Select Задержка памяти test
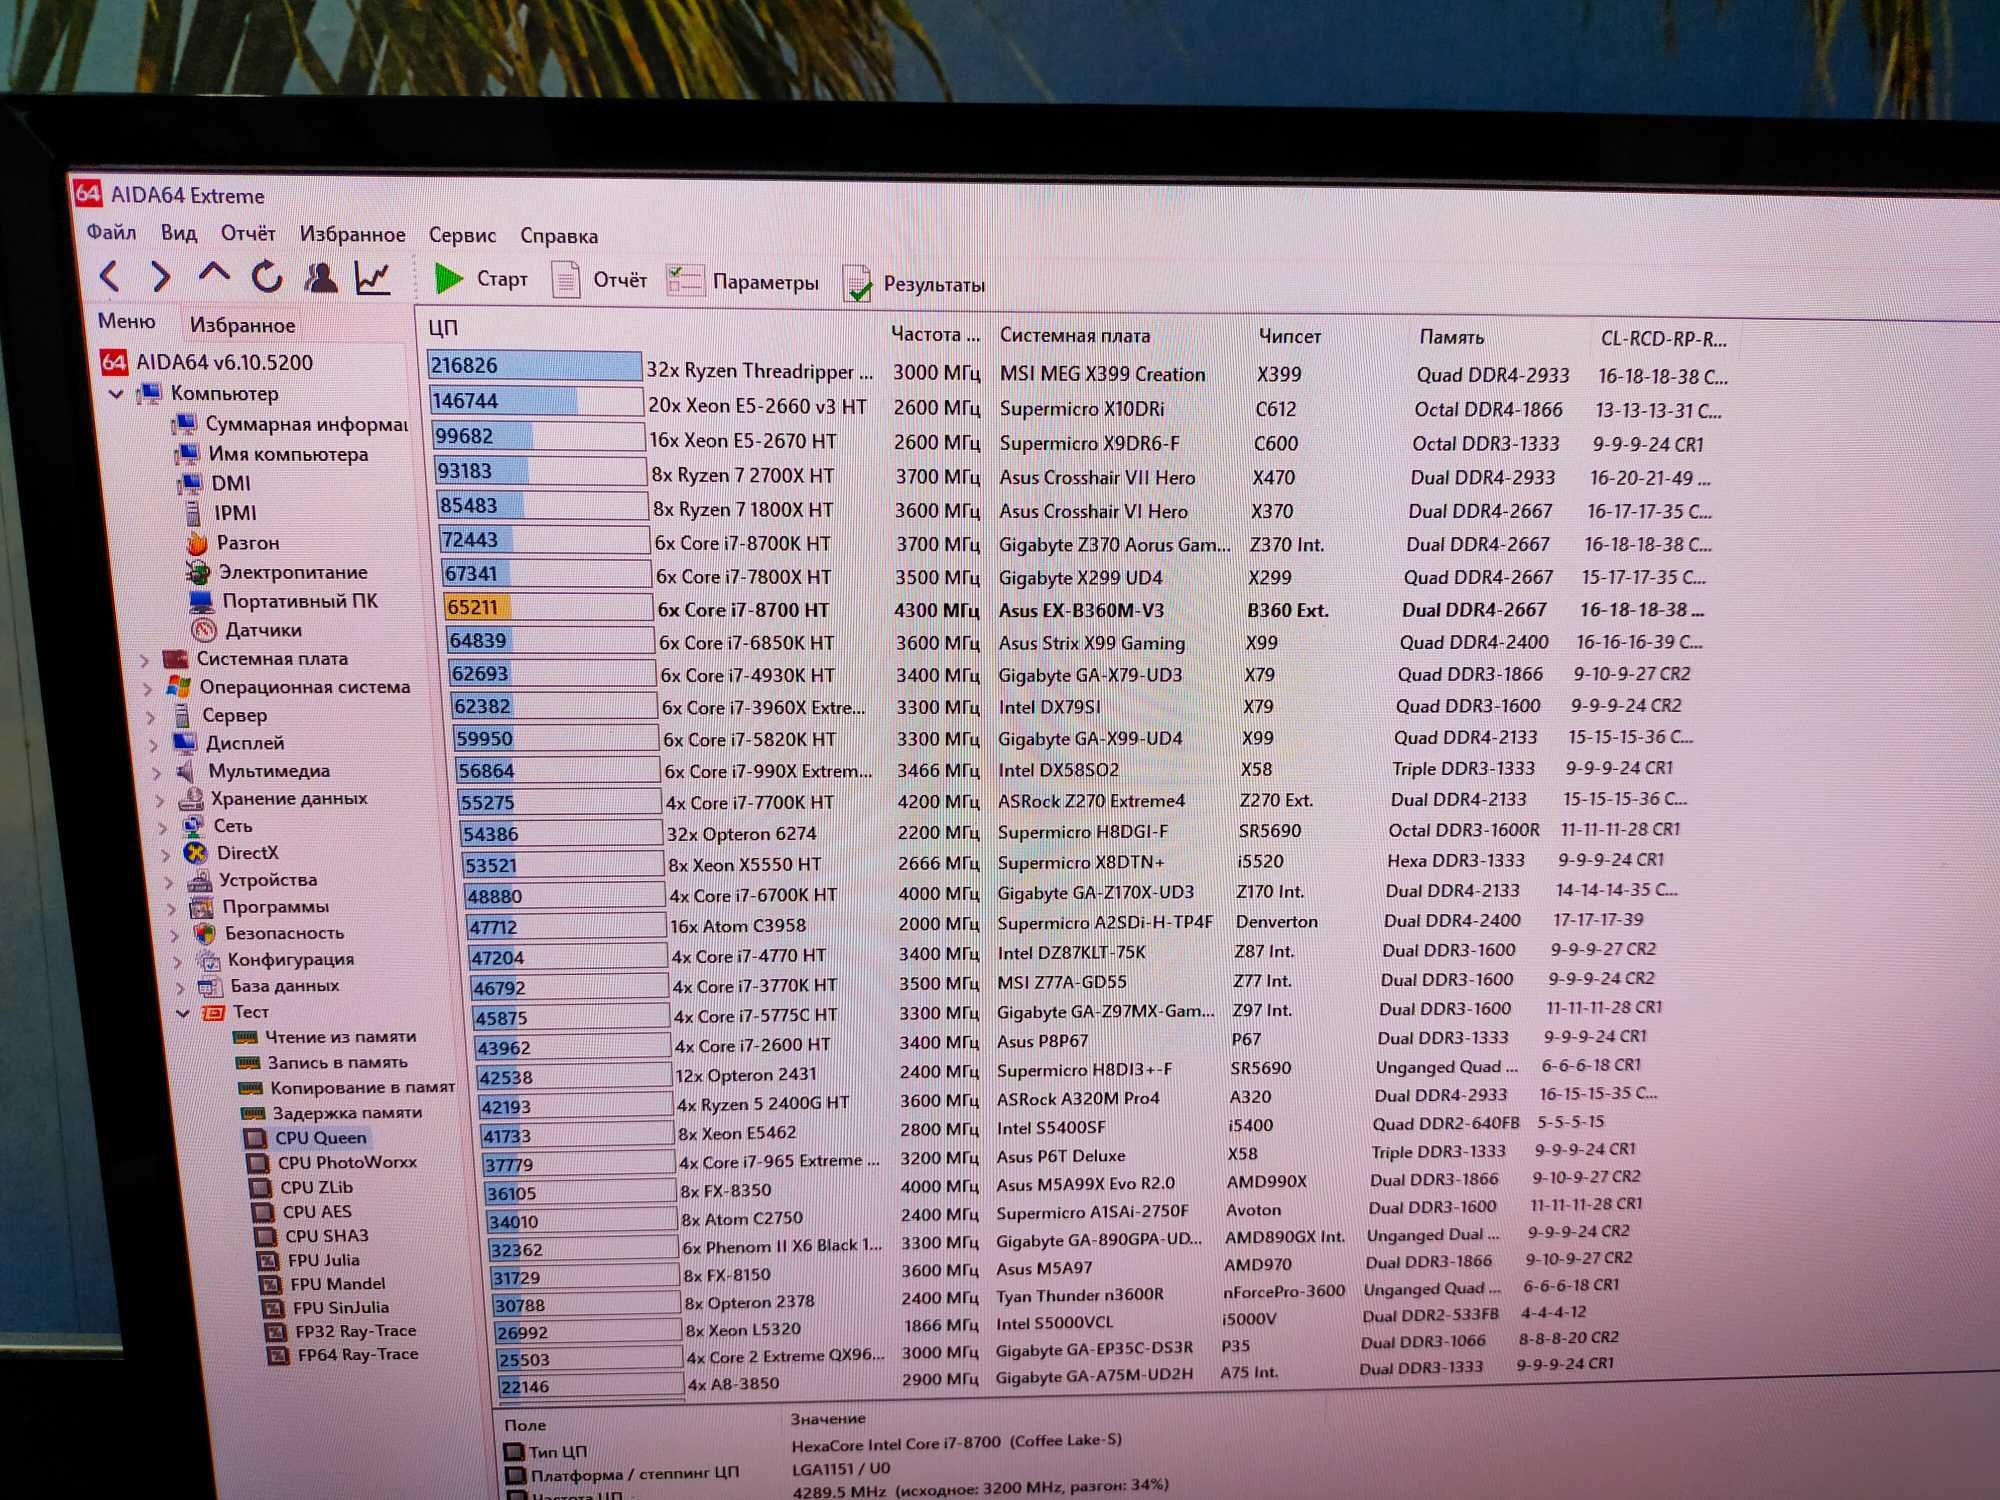 332,1112
